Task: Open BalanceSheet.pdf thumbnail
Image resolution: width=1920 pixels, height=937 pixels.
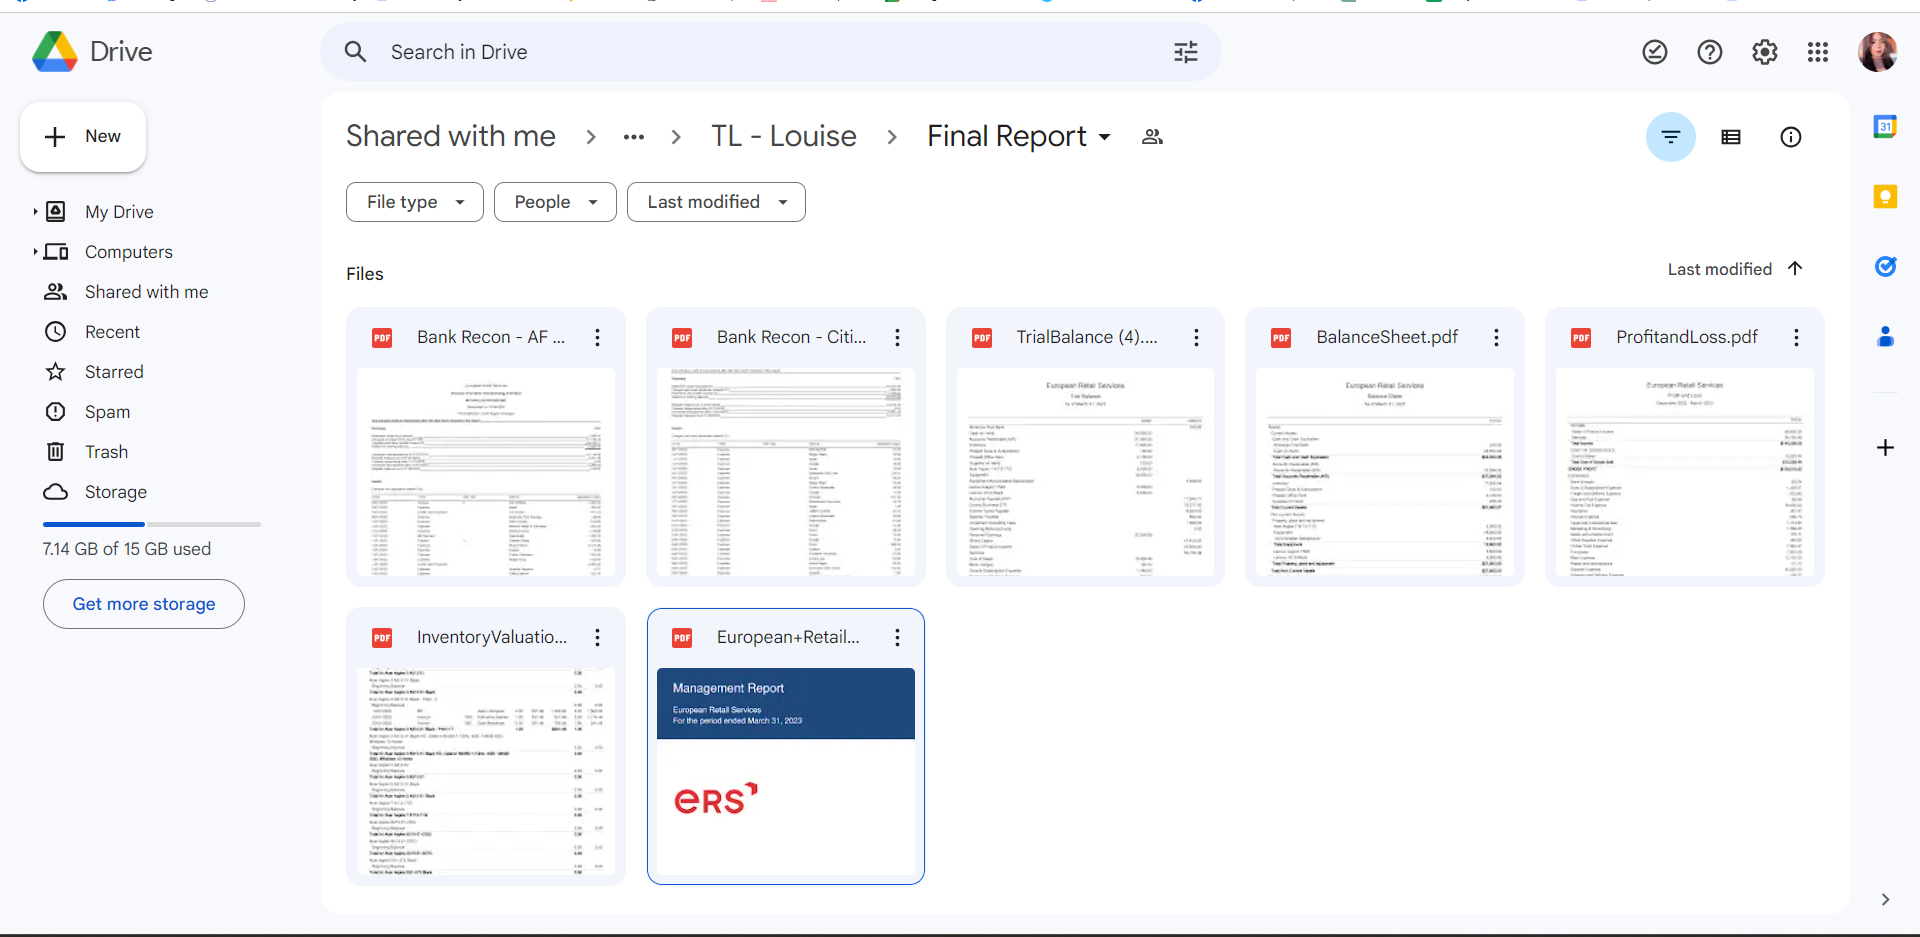Action: tap(1385, 472)
